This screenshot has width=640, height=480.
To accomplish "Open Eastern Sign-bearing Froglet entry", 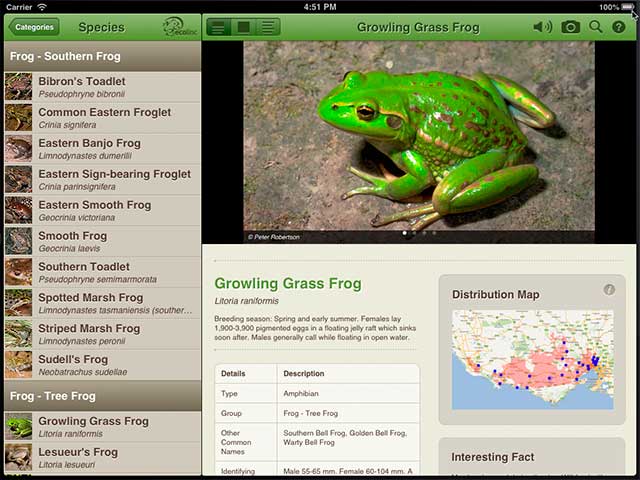I will pyautogui.click(x=102, y=180).
